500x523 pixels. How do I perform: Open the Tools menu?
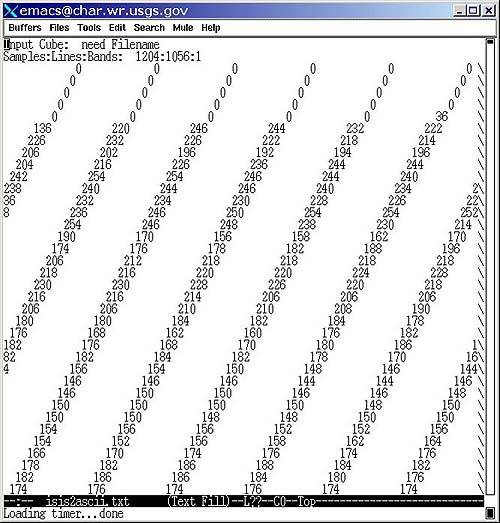(x=89, y=27)
